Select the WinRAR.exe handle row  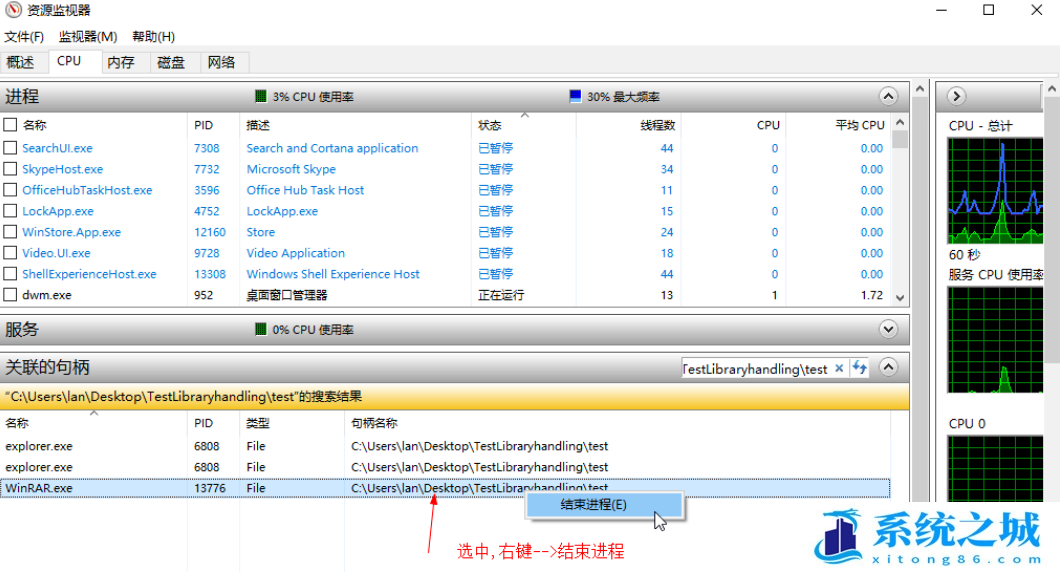click(445, 487)
